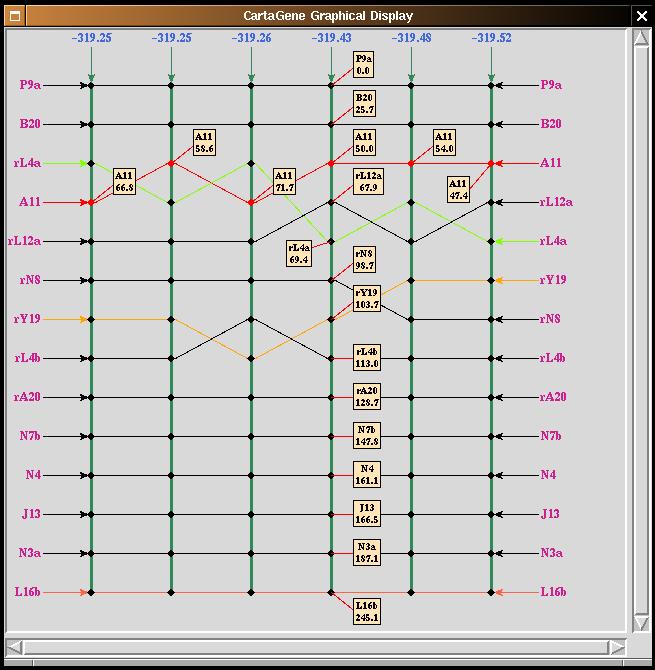The width and height of the screenshot is (655, 670).
Task: Select the left rL4a marker name
Action: (x=28, y=162)
